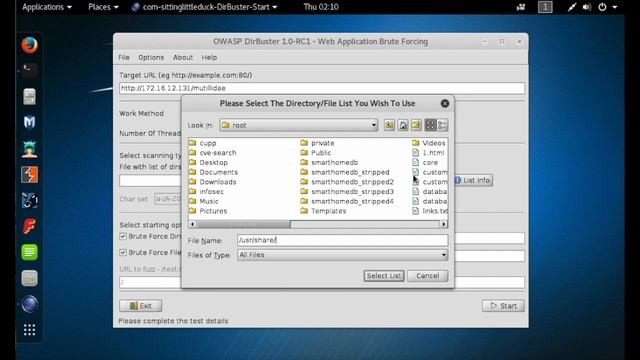Click the screen recorder icon in top bar
The width and height of the screenshot is (640, 360).
point(521,7)
